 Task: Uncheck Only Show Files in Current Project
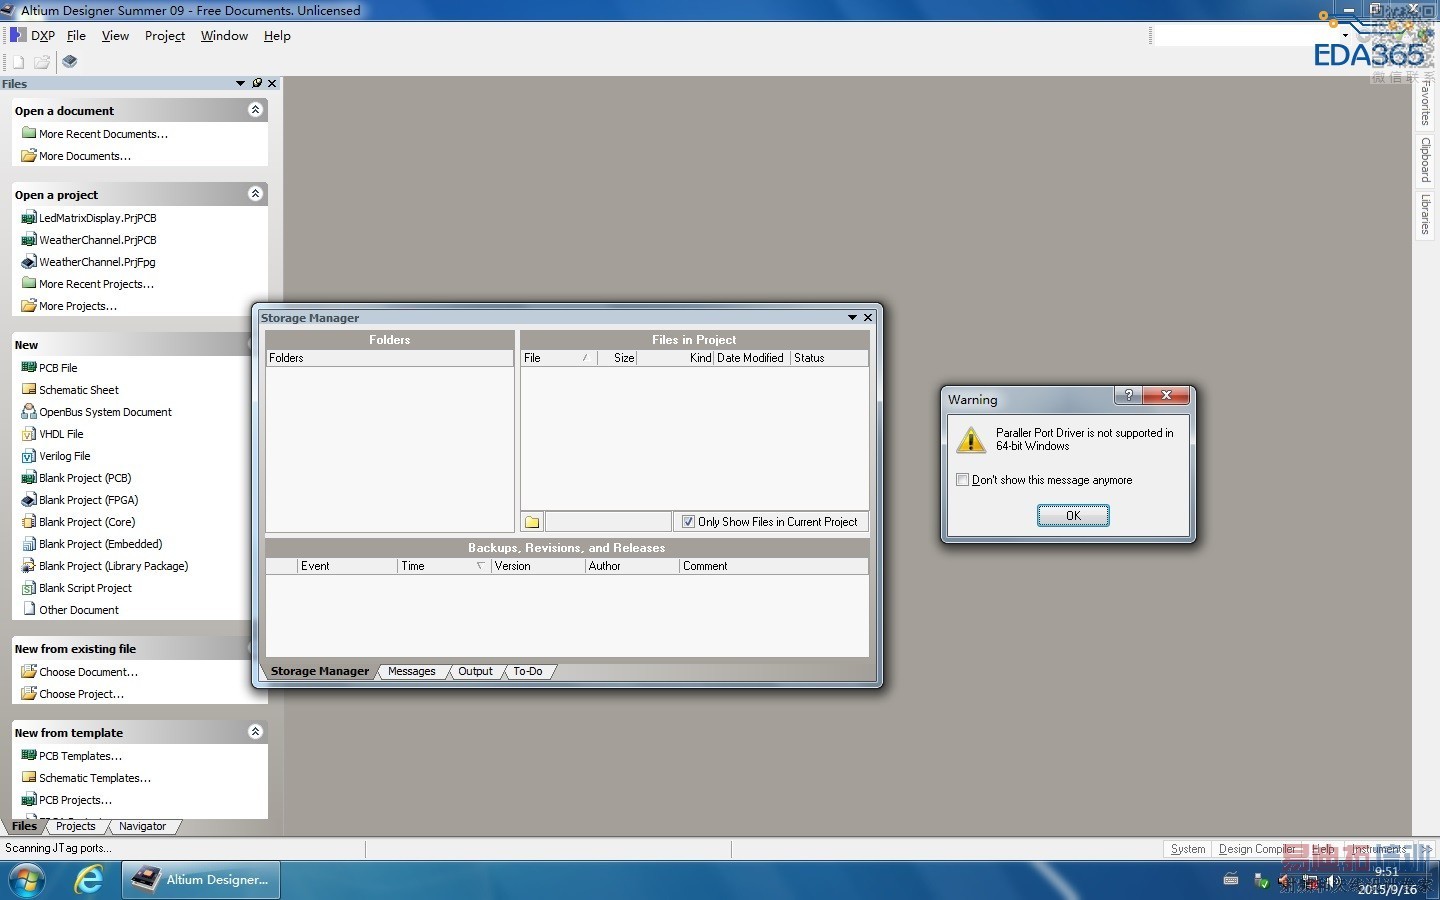[x=688, y=522]
